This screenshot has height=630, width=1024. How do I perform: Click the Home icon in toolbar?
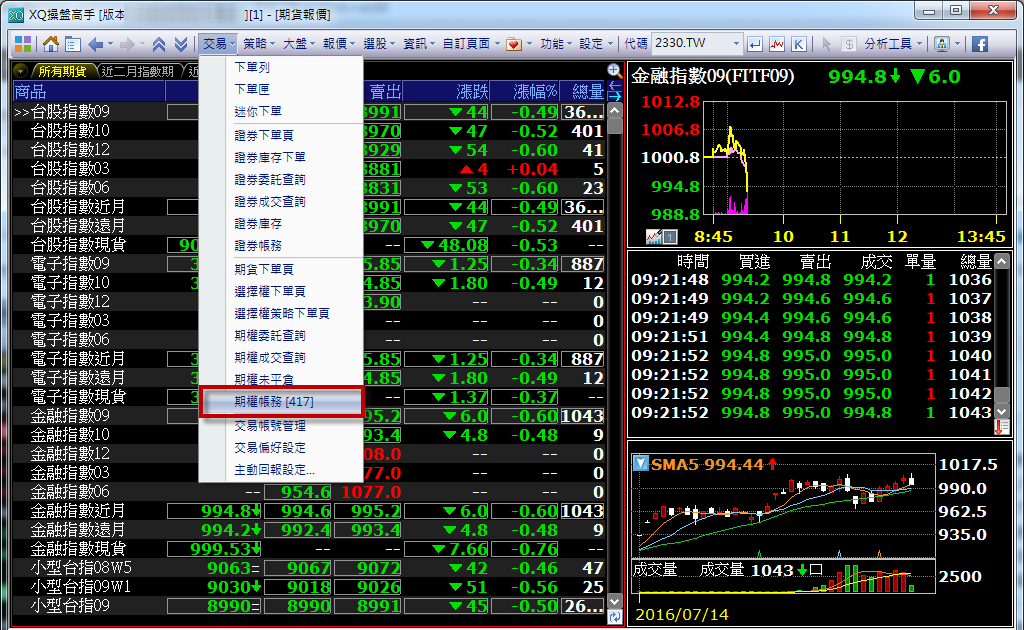point(51,44)
